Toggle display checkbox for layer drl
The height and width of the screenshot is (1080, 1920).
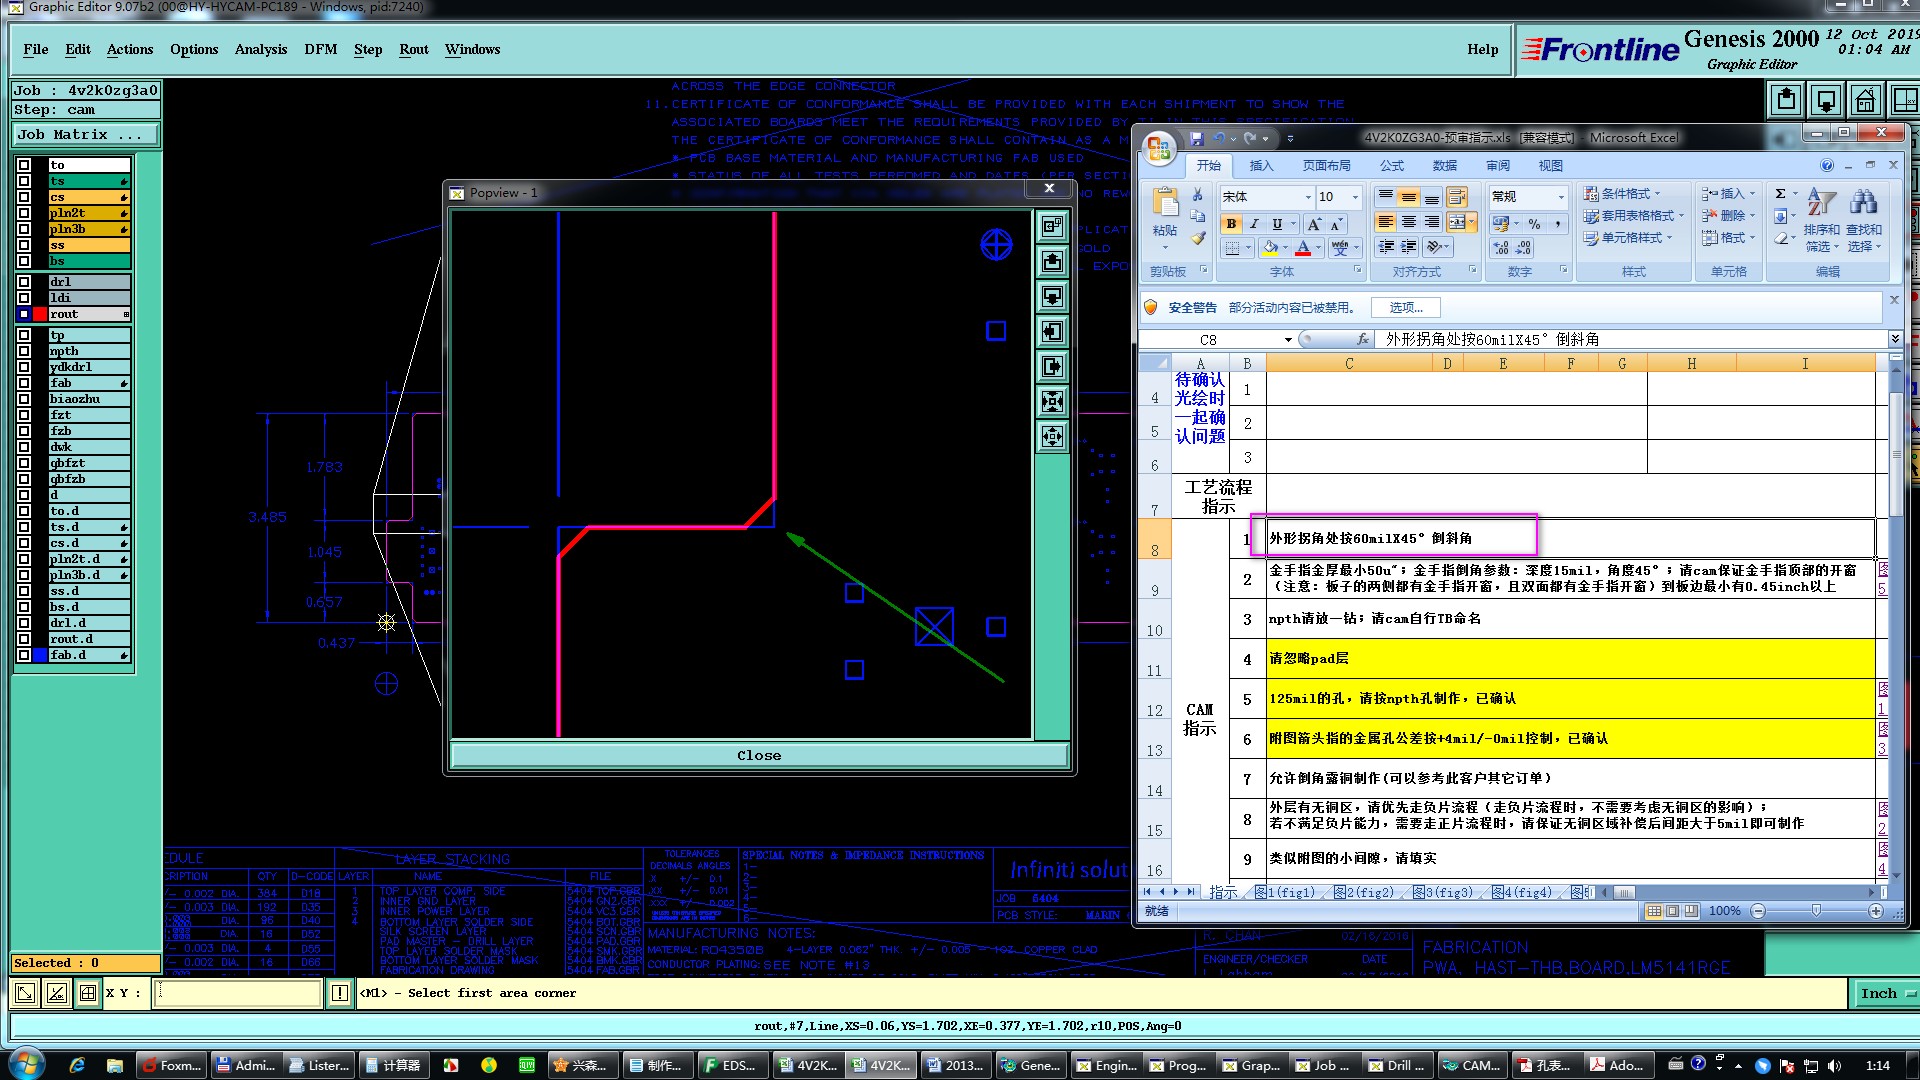click(x=24, y=282)
